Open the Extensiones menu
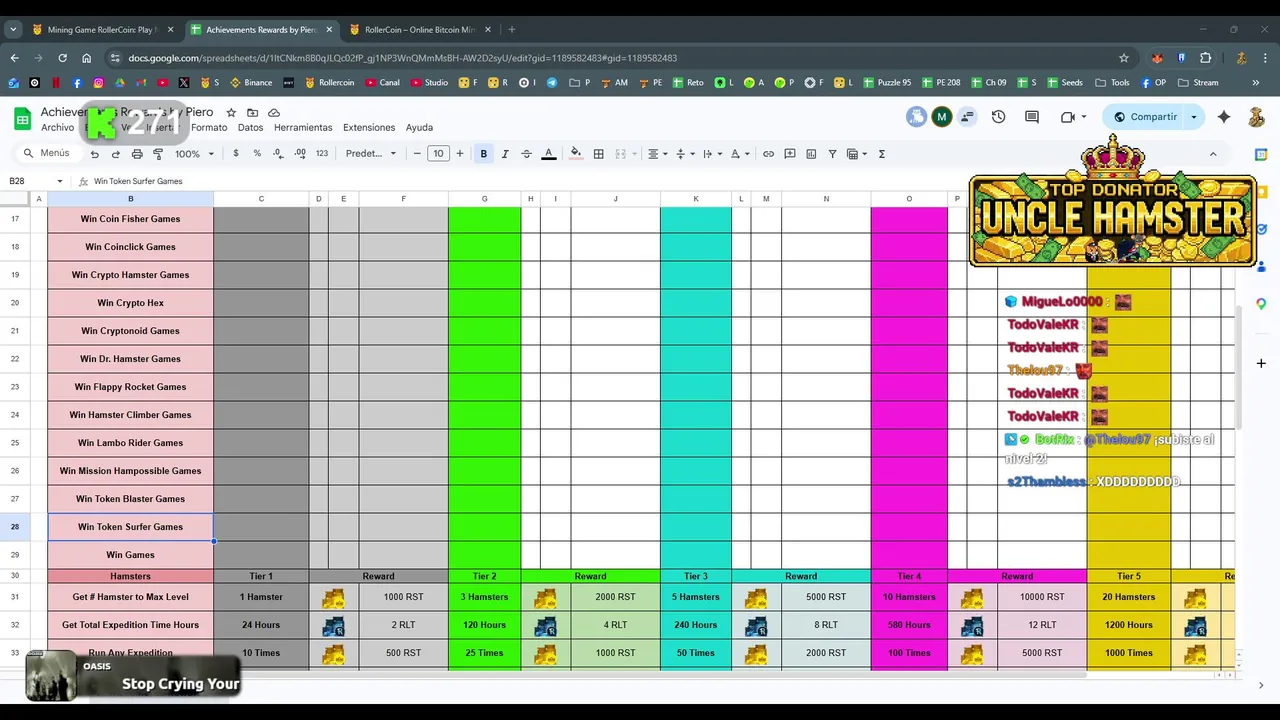 coord(369,128)
